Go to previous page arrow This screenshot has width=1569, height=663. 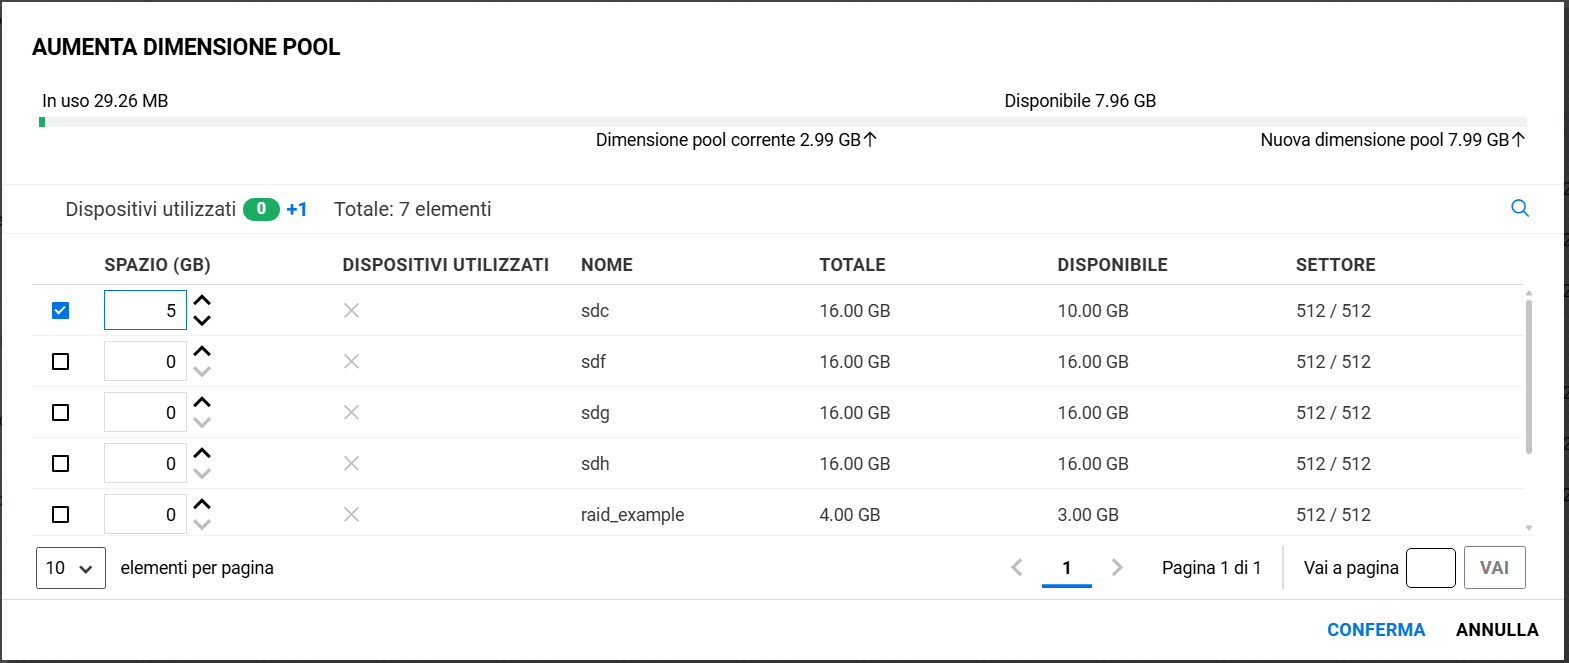pos(1017,567)
